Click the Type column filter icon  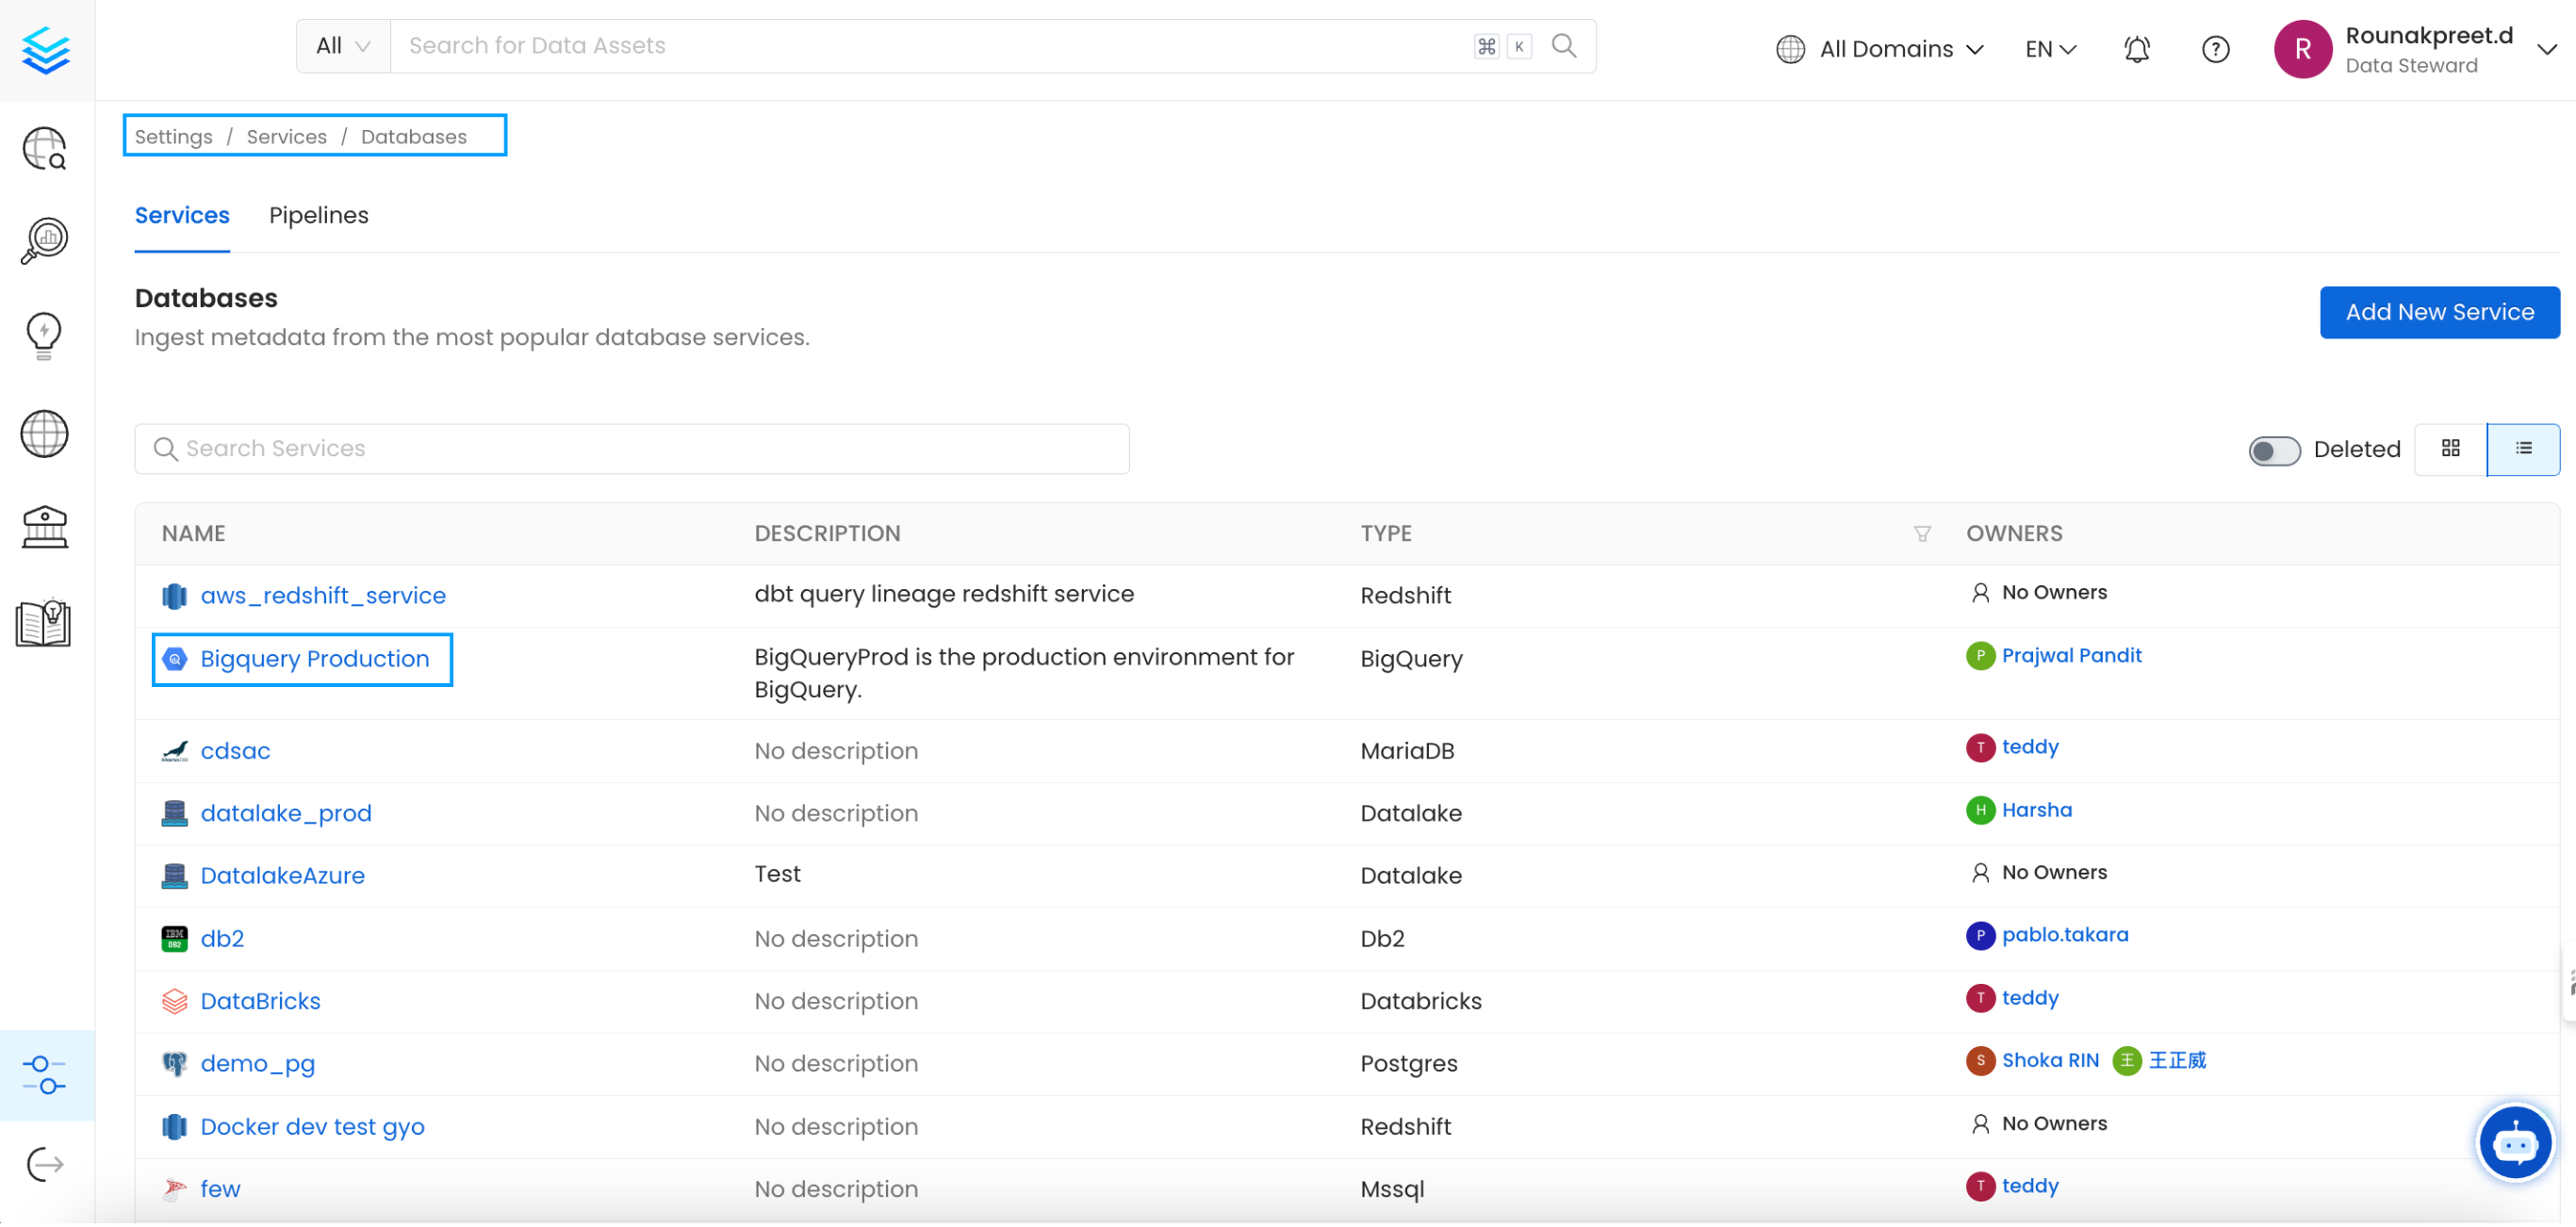pyautogui.click(x=1921, y=535)
